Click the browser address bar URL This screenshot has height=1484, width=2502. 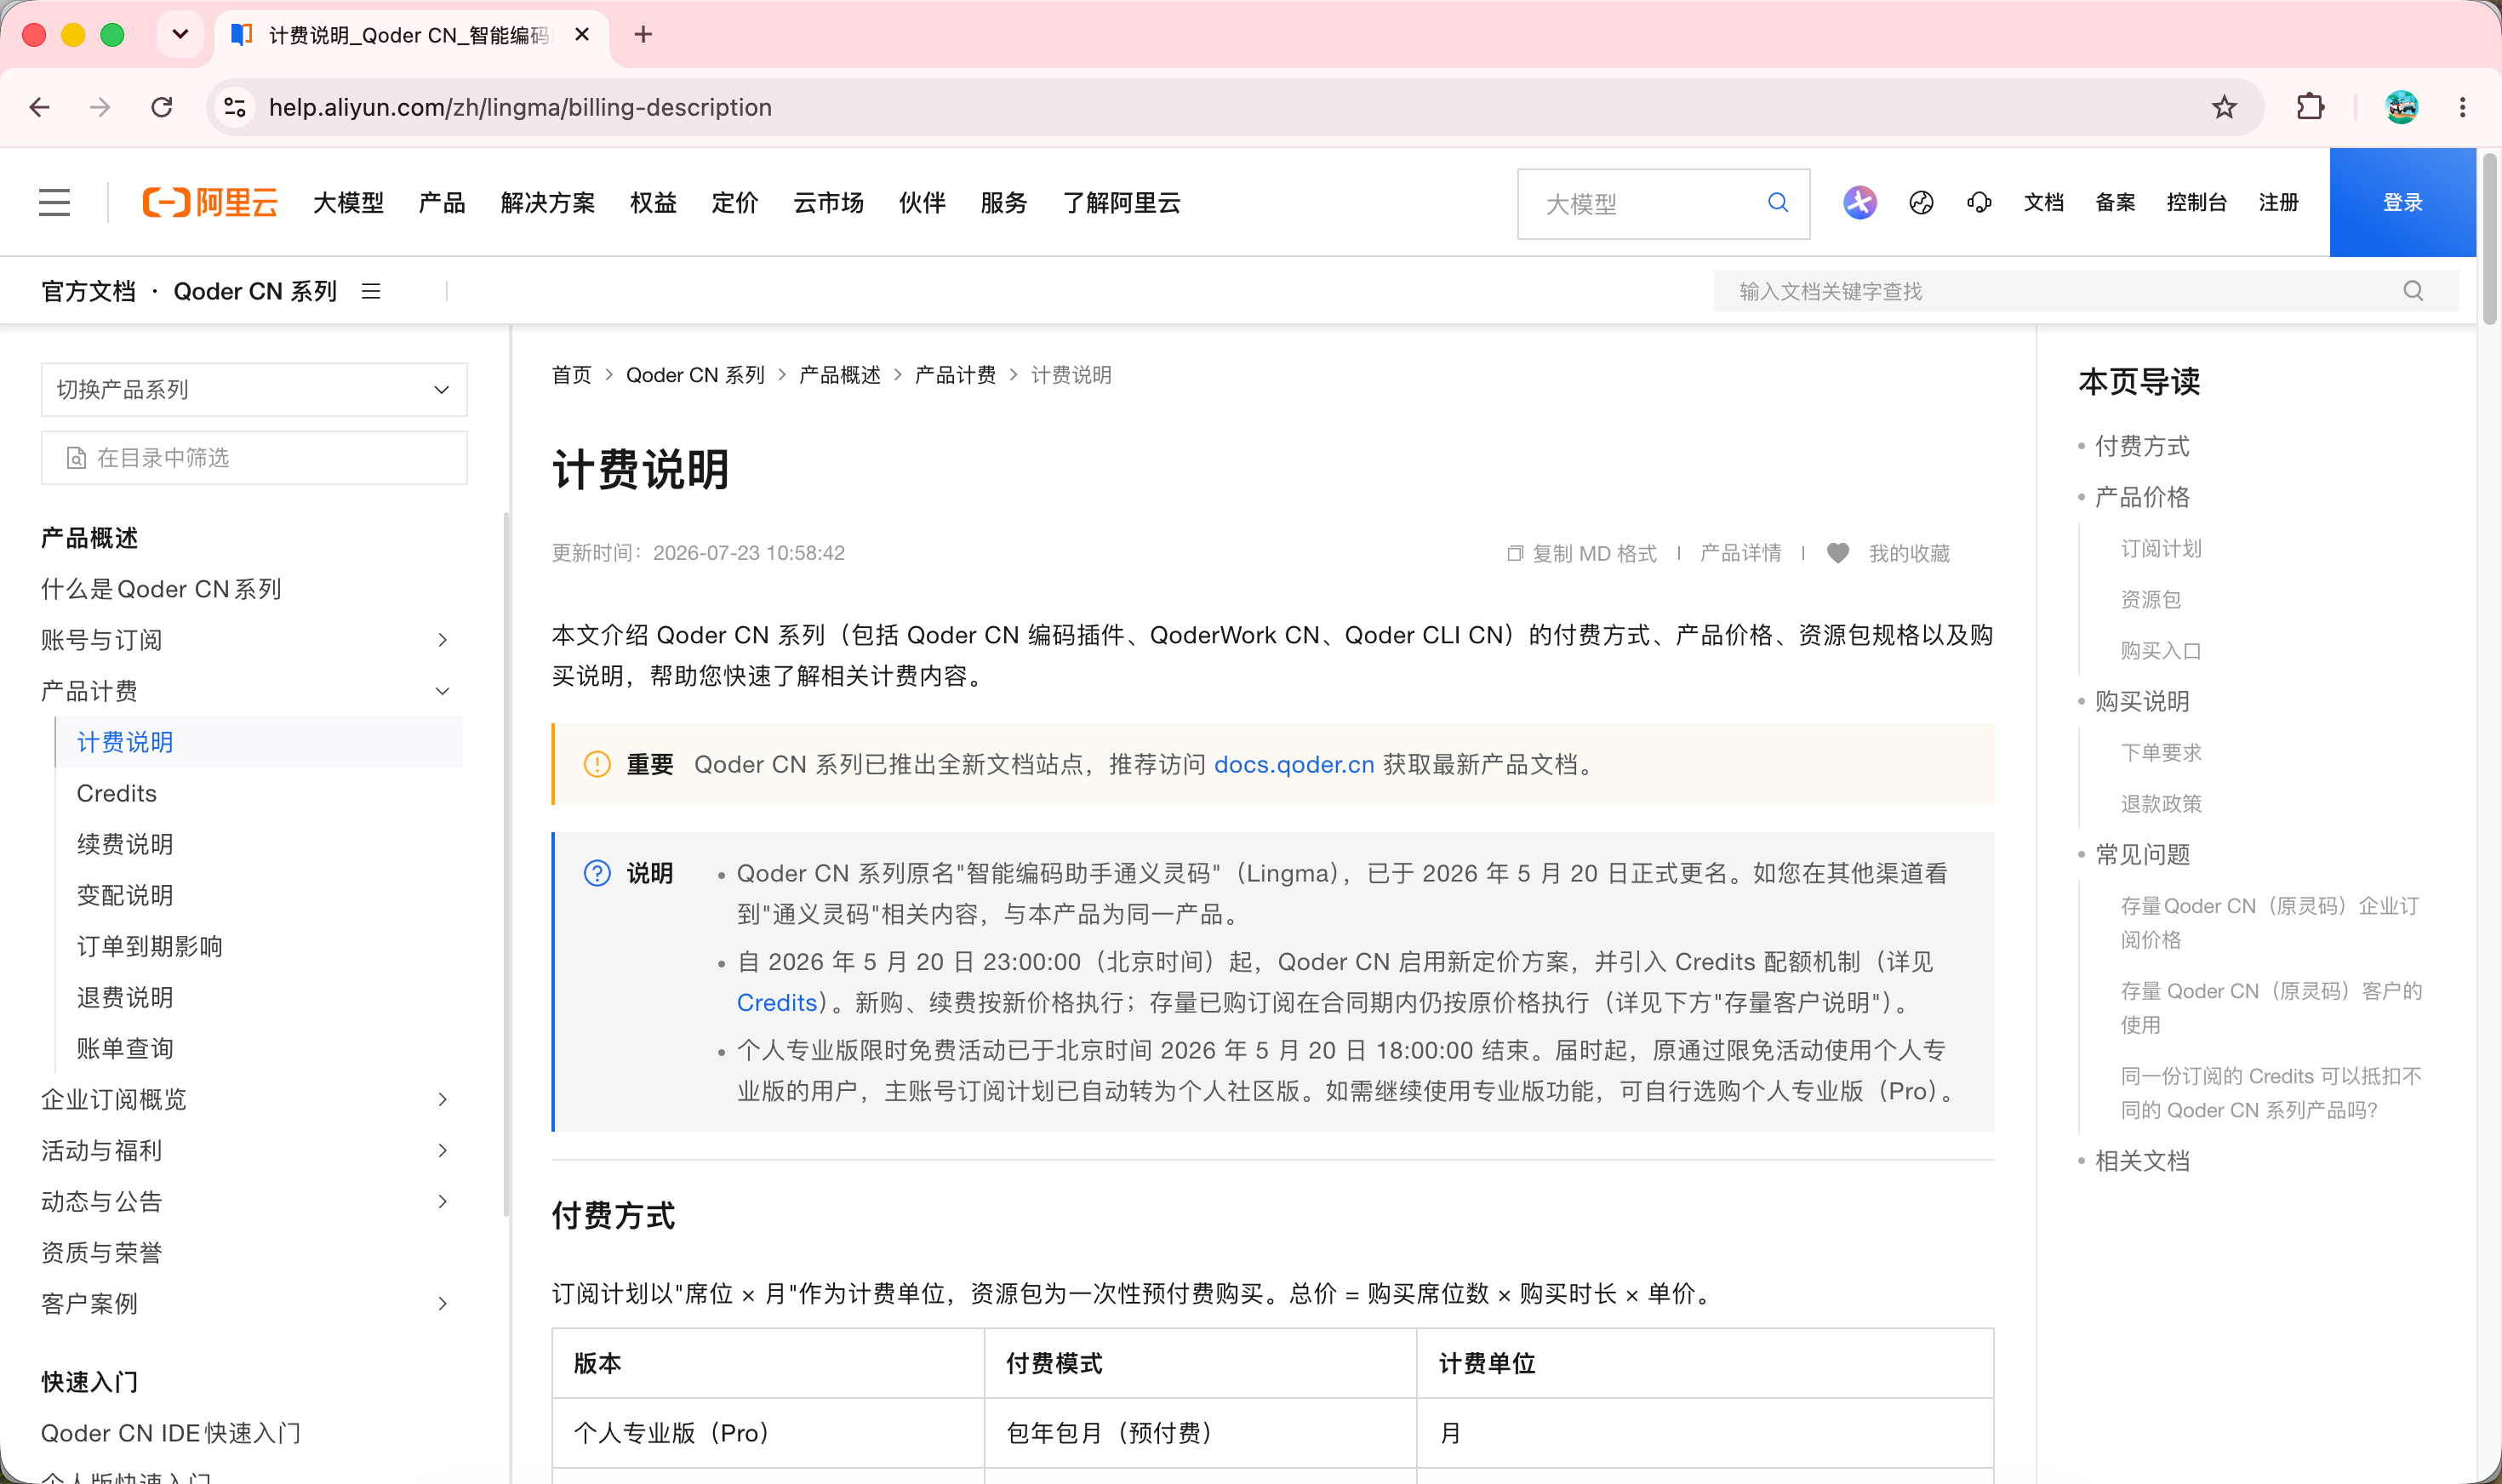click(x=520, y=107)
